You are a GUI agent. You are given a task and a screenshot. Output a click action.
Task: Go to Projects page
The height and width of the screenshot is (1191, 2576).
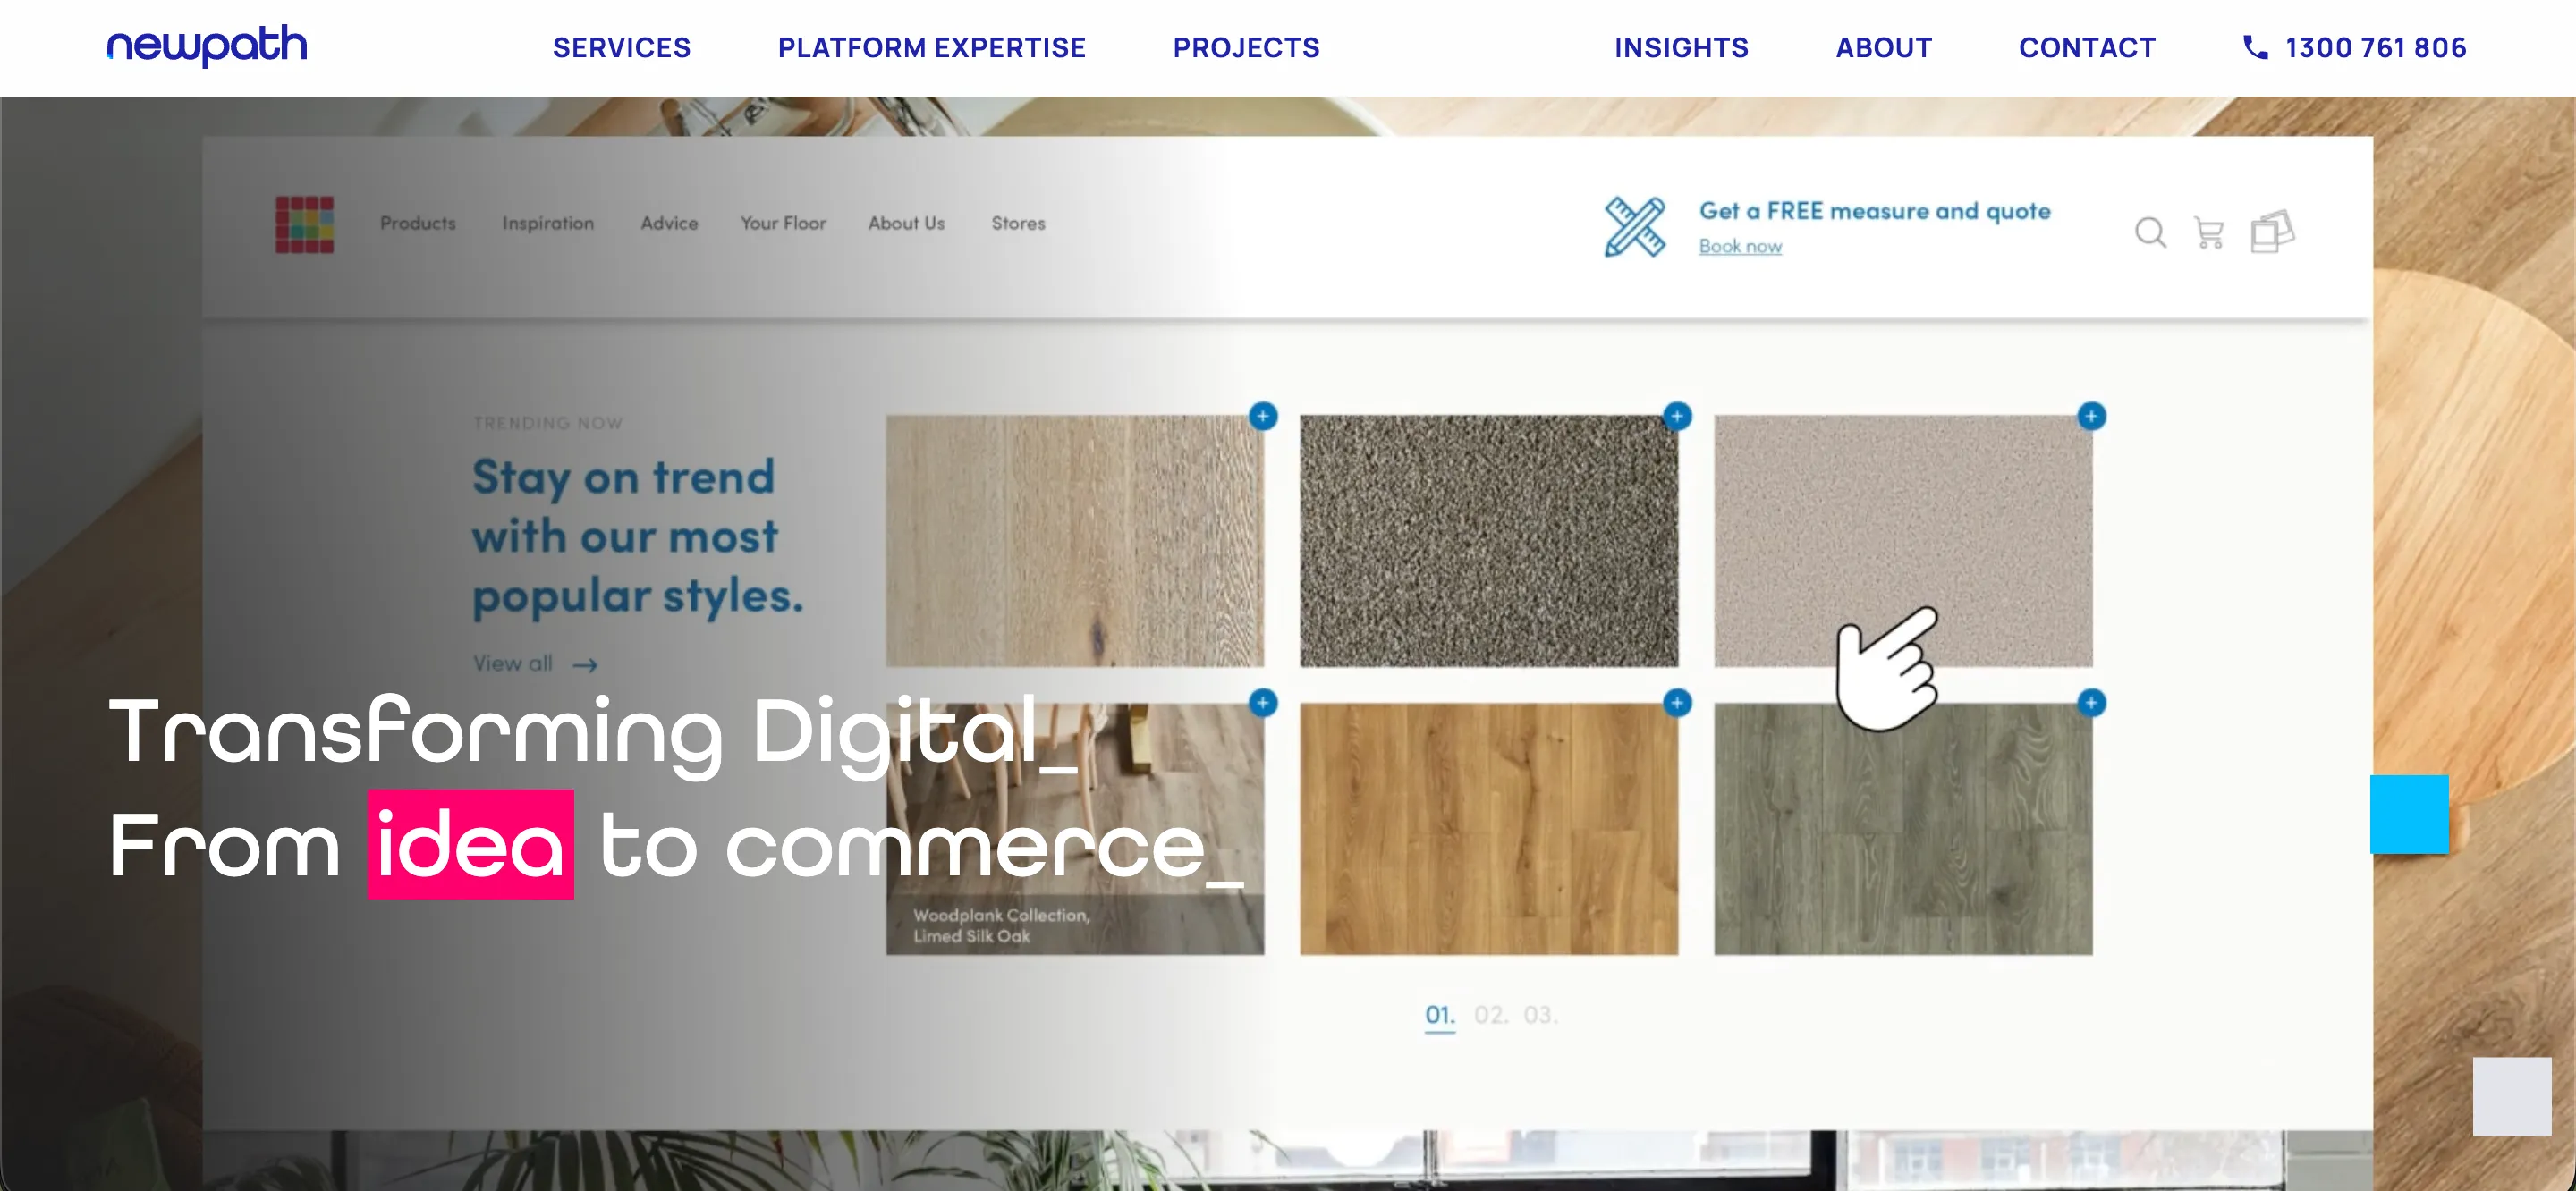click(x=1246, y=47)
